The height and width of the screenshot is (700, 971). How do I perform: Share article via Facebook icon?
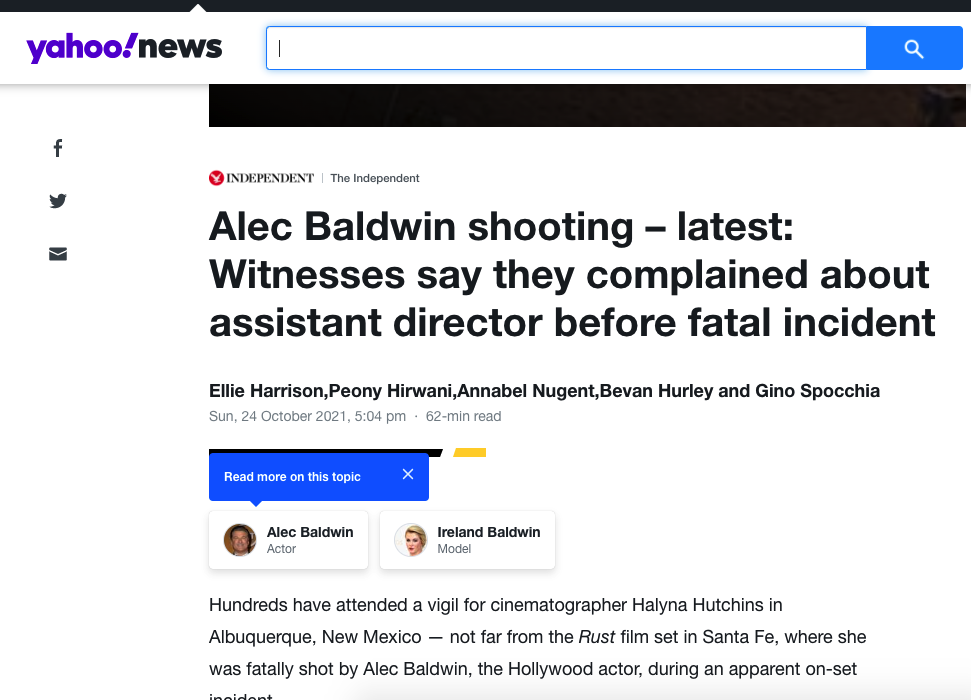pos(58,148)
